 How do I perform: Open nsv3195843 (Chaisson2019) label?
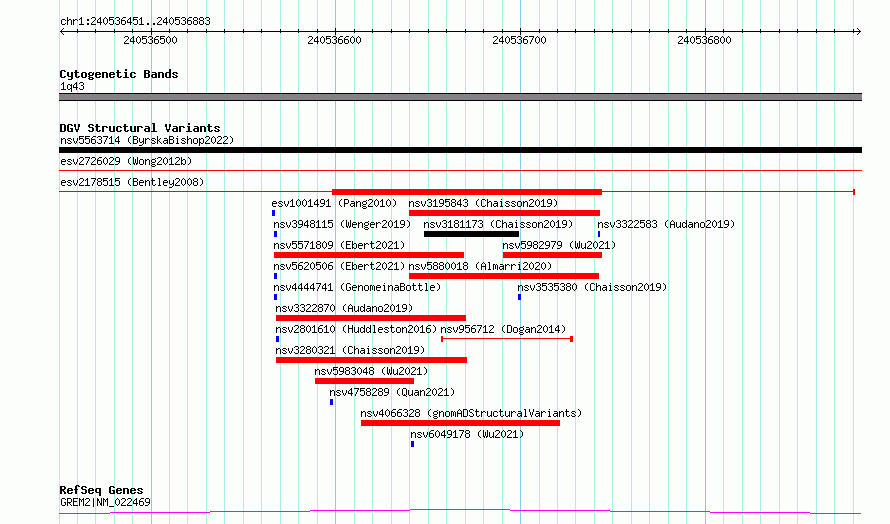(483, 203)
